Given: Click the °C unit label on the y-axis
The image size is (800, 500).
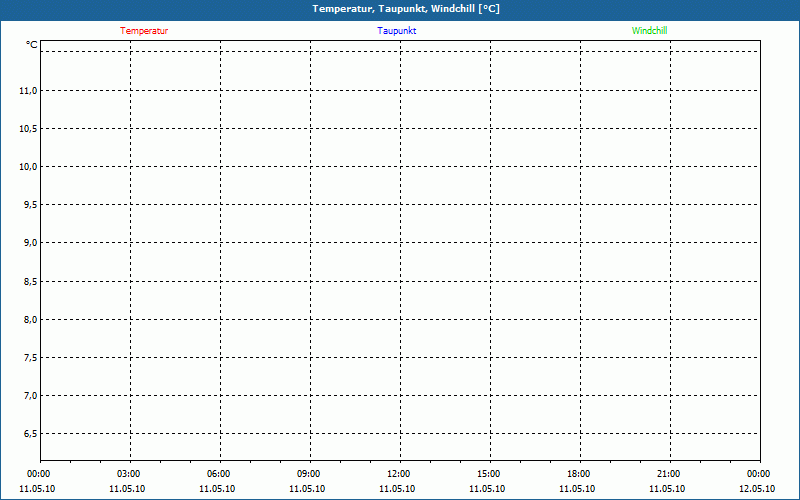Looking at the screenshot, I should pyautogui.click(x=32, y=45).
